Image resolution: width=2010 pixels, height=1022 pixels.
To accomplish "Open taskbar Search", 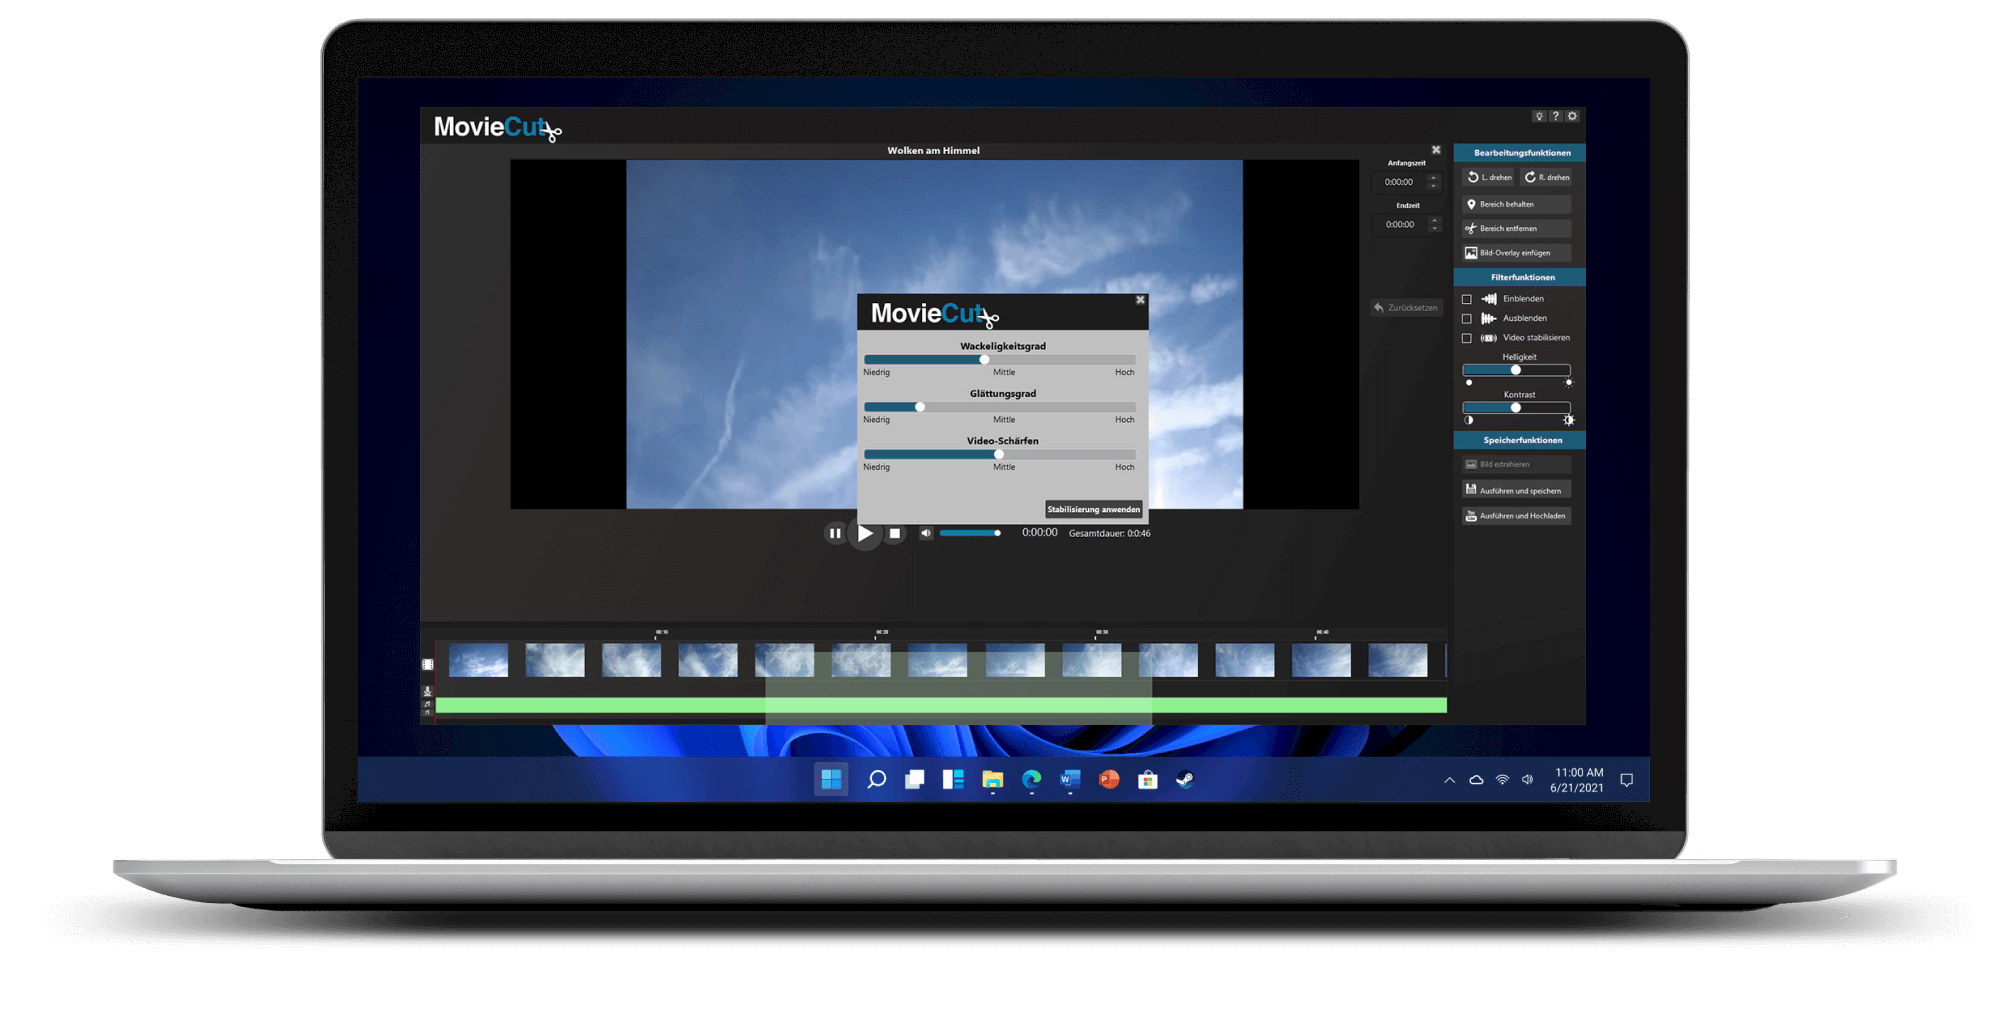I will point(877,779).
